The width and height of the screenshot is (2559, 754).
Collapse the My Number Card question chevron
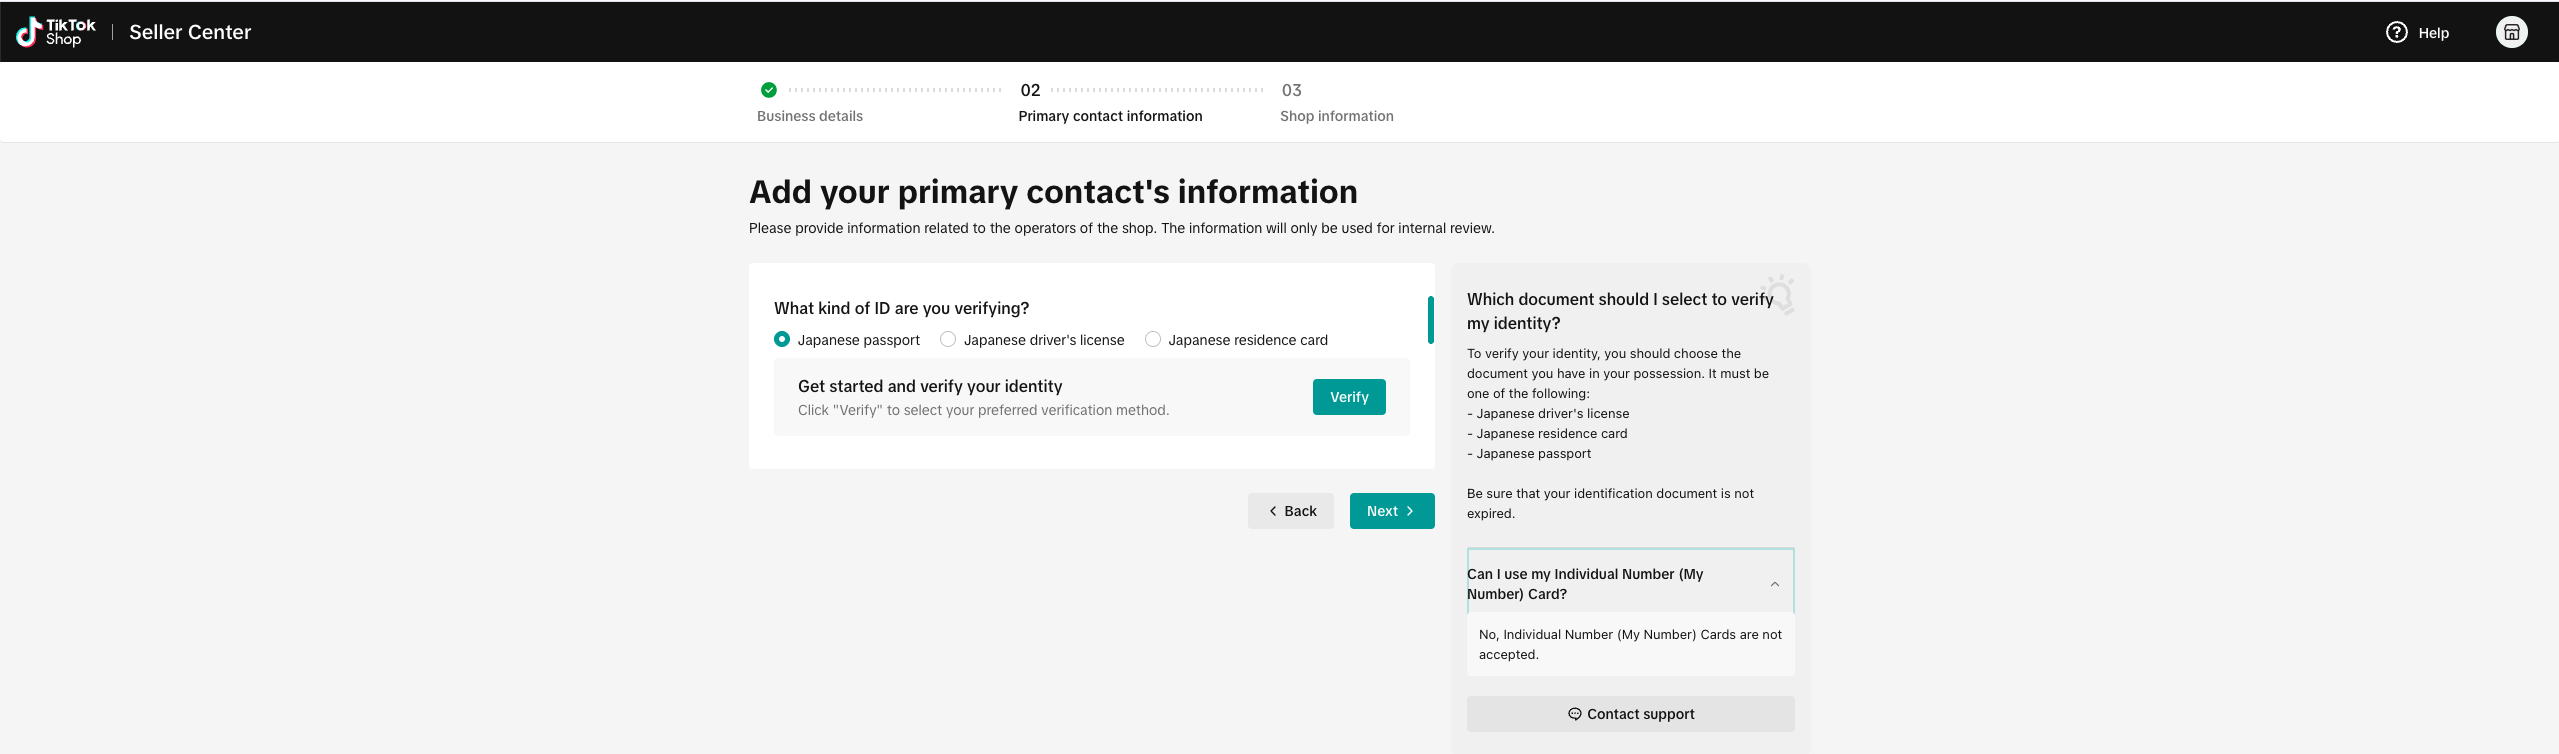(x=1775, y=584)
